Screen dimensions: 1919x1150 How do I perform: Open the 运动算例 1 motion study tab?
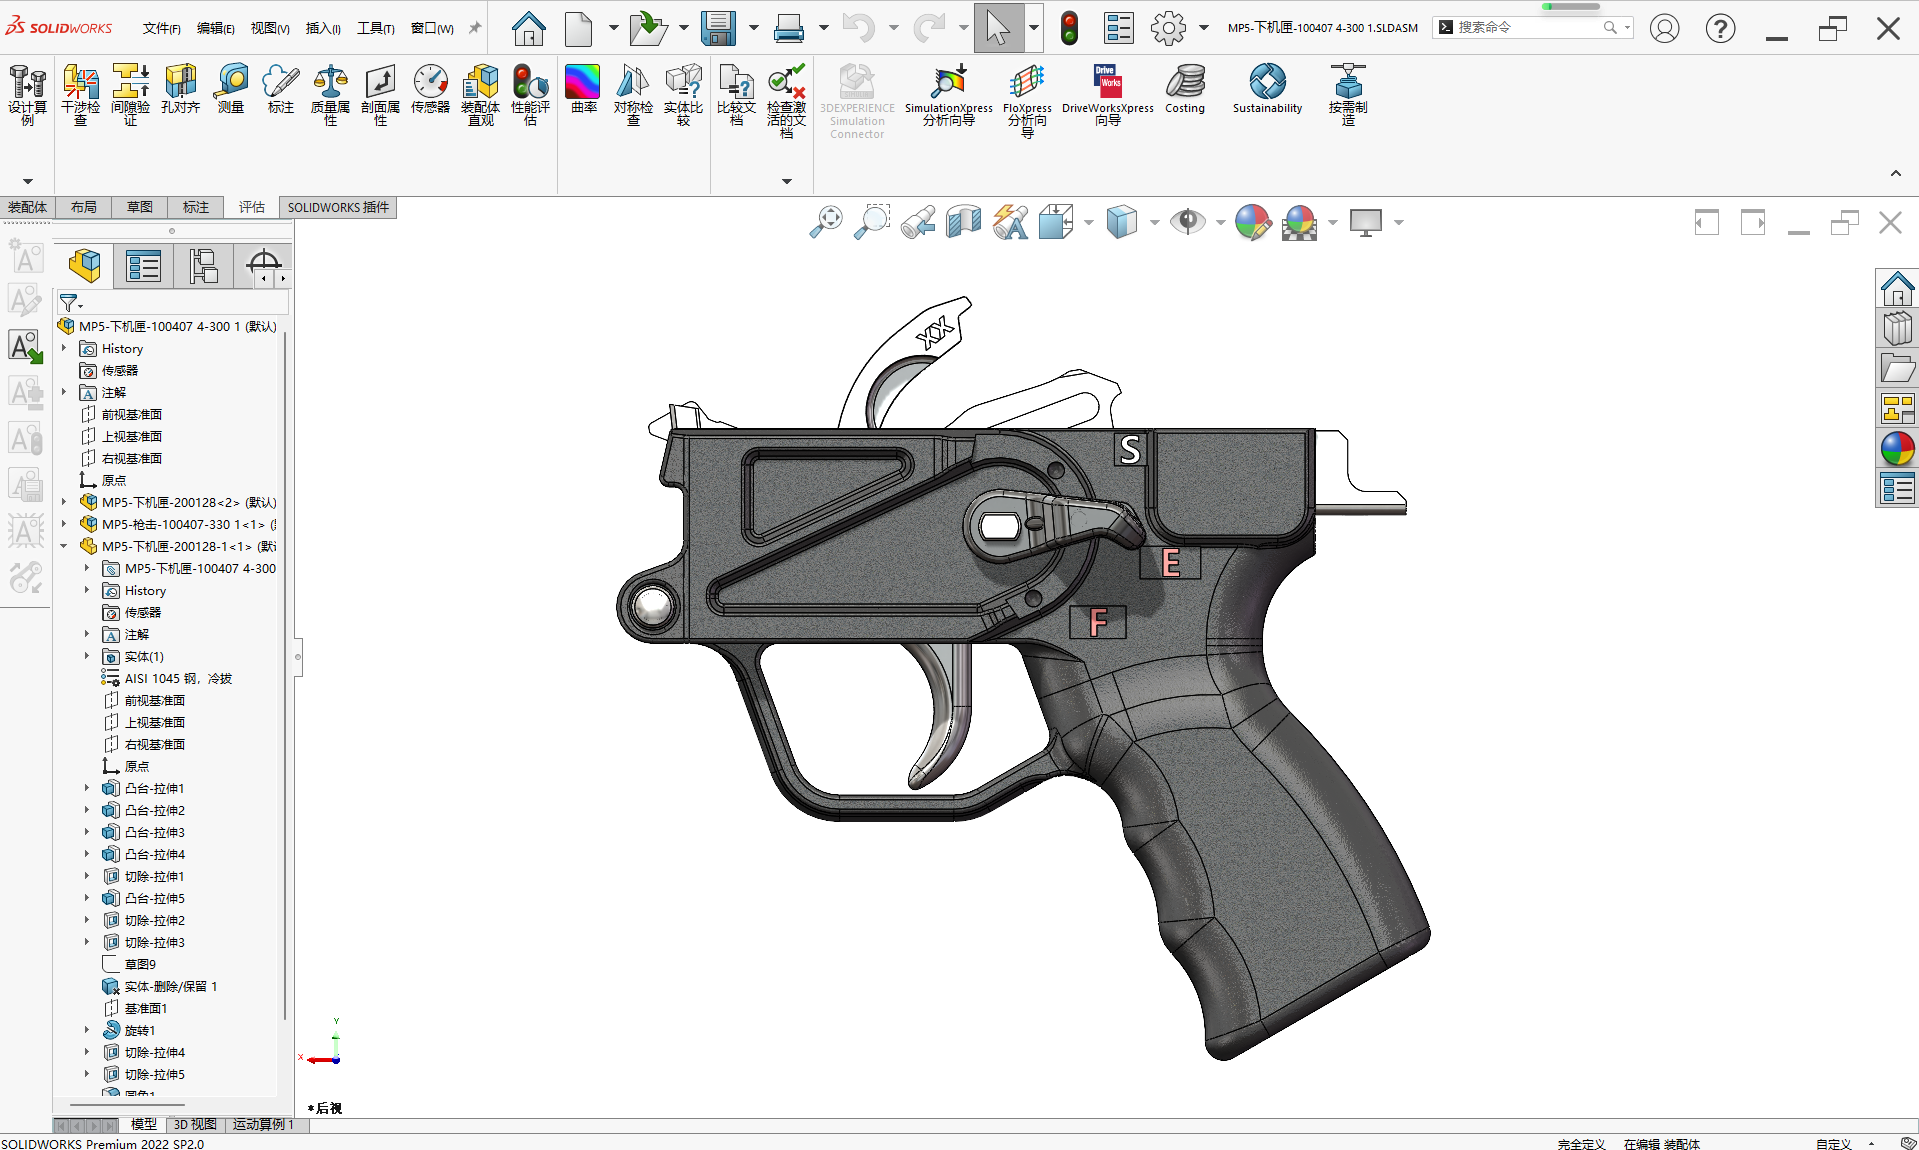(x=263, y=1124)
